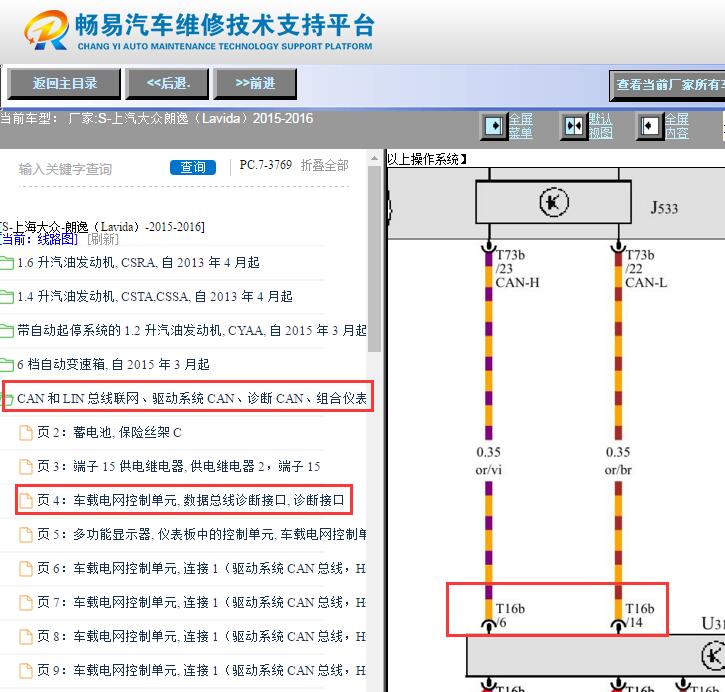This screenshot has width=725, height=692.
Task: Click the orange-violet CAN-H wire
Action: [488, 347]
